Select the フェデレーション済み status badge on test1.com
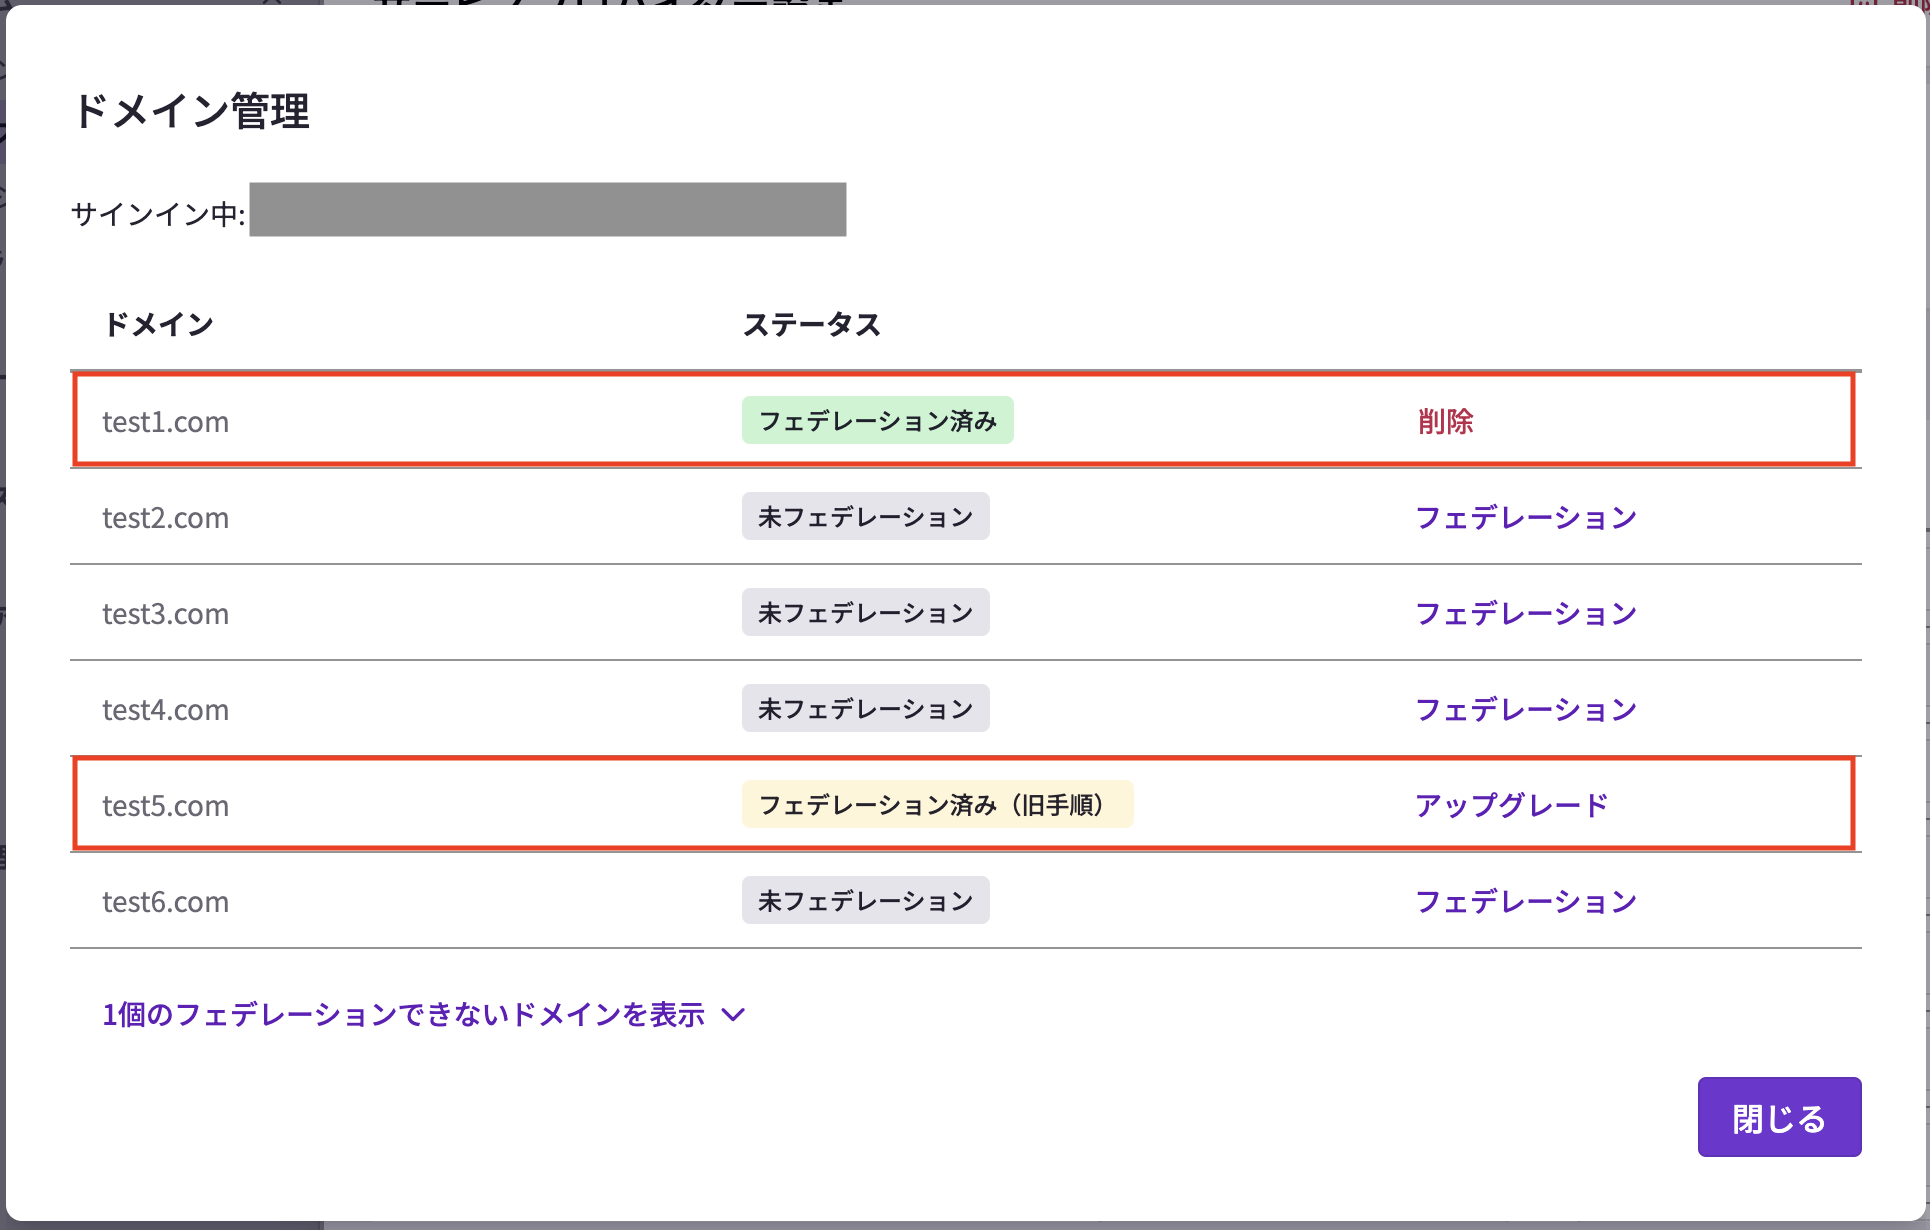Image resolution: width=1930 pixels, height=1230 pixels. 877,420
